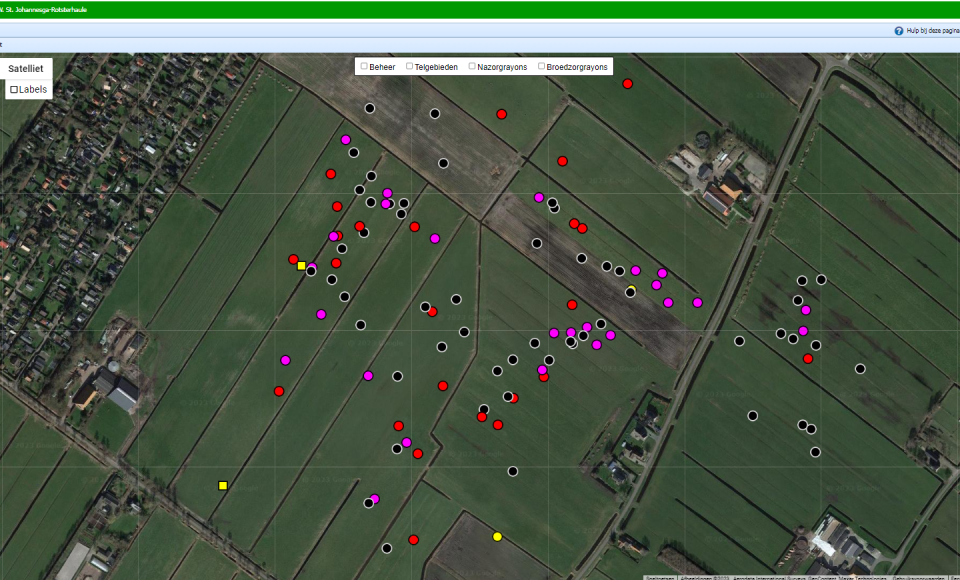Click the bottommost red nest marker
This screenshot has width=960, height=580.
tap(413, 540)
